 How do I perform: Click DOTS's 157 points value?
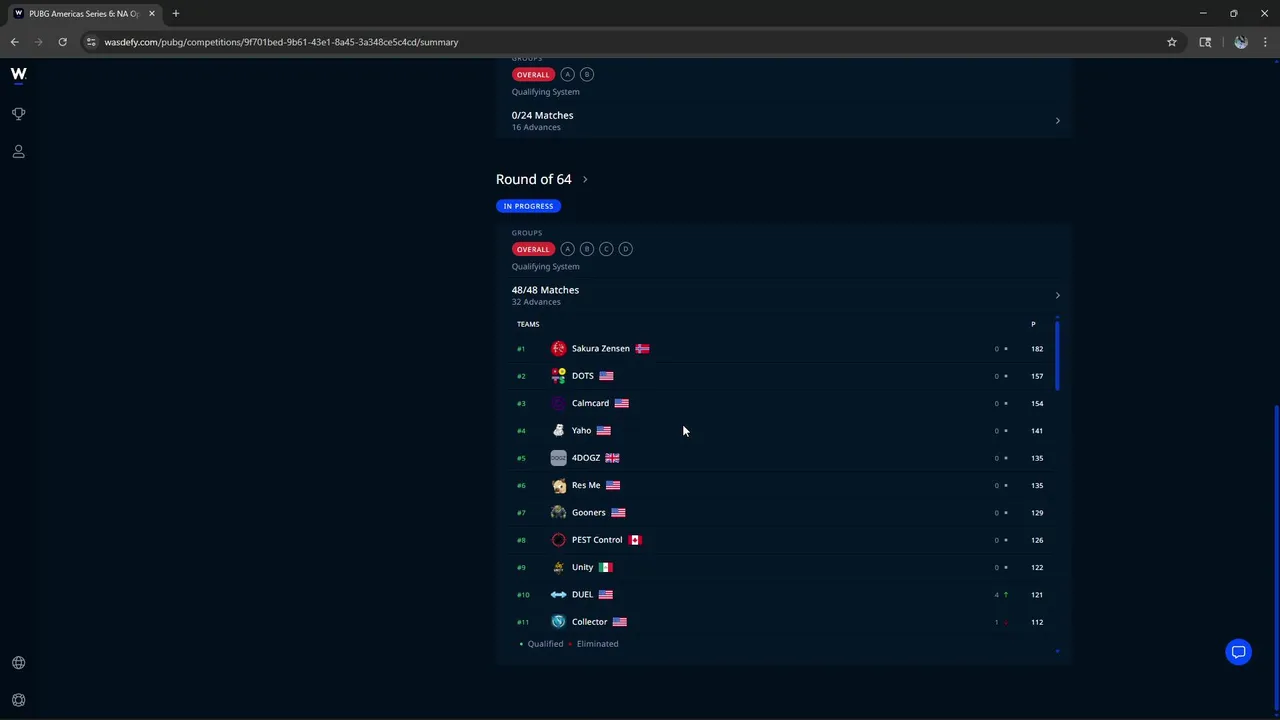point(1037,376)
